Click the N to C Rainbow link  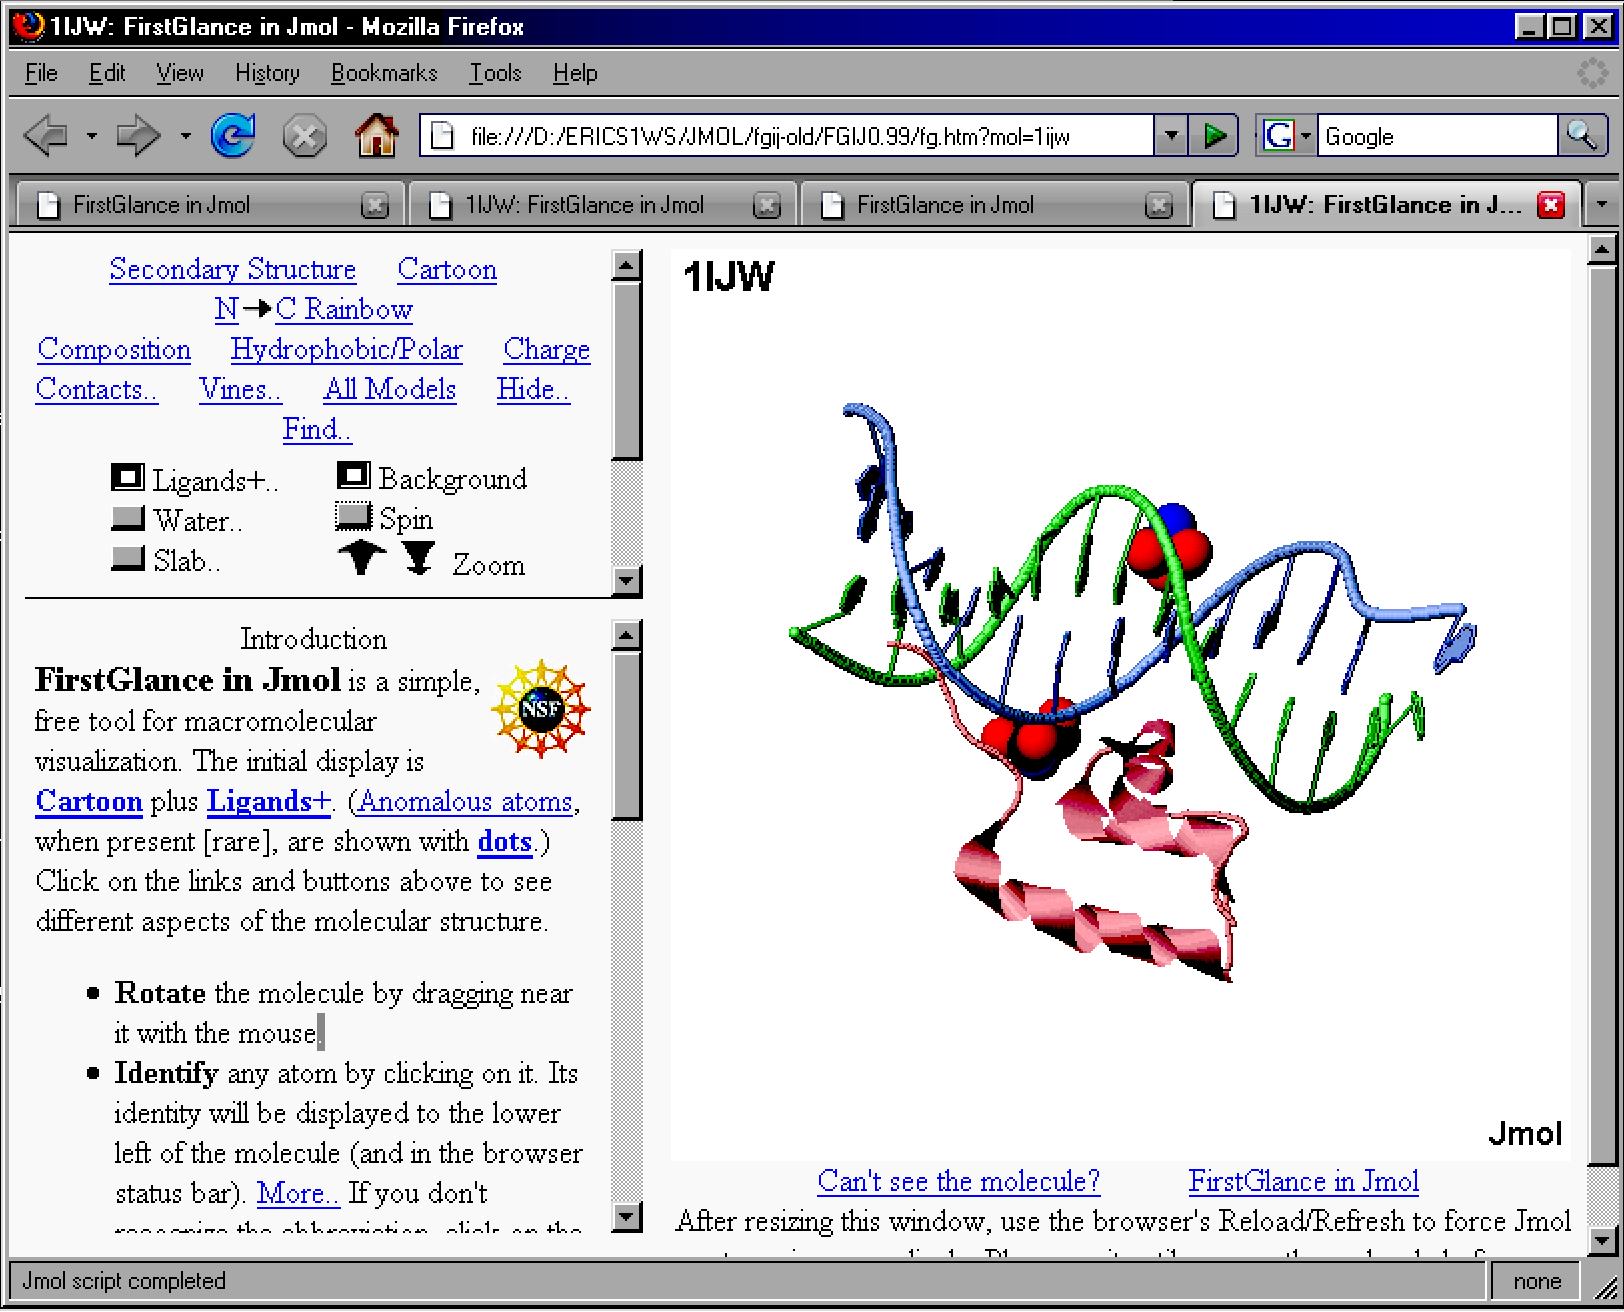314,309
